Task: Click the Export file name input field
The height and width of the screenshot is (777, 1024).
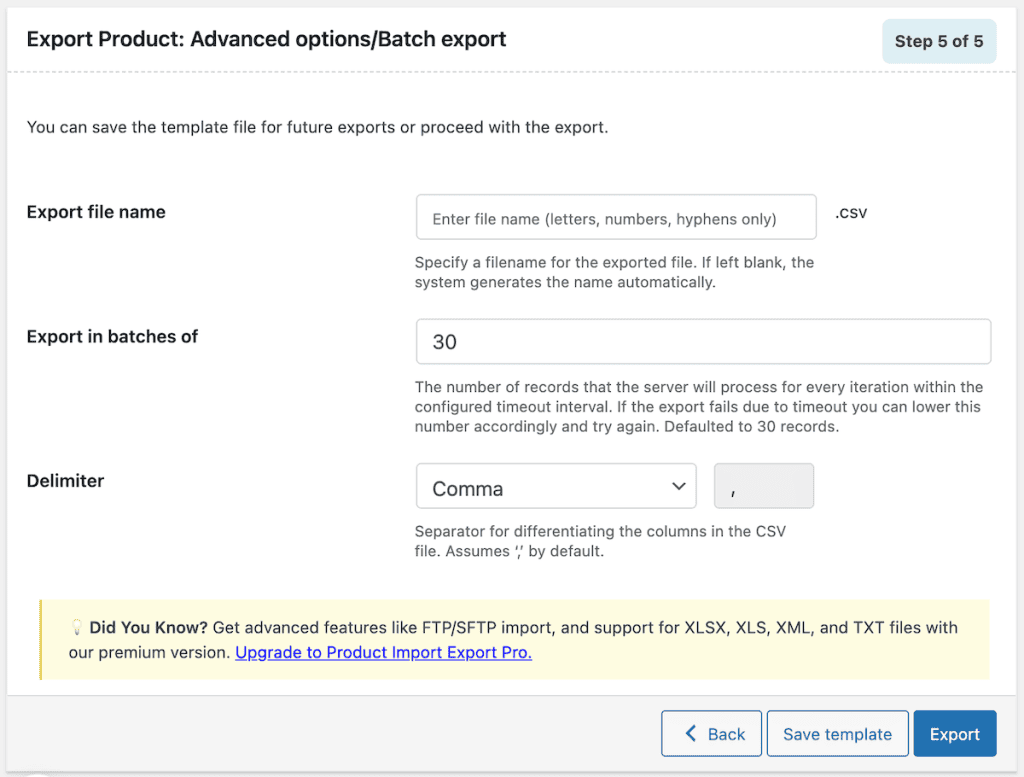Action: 616,217
